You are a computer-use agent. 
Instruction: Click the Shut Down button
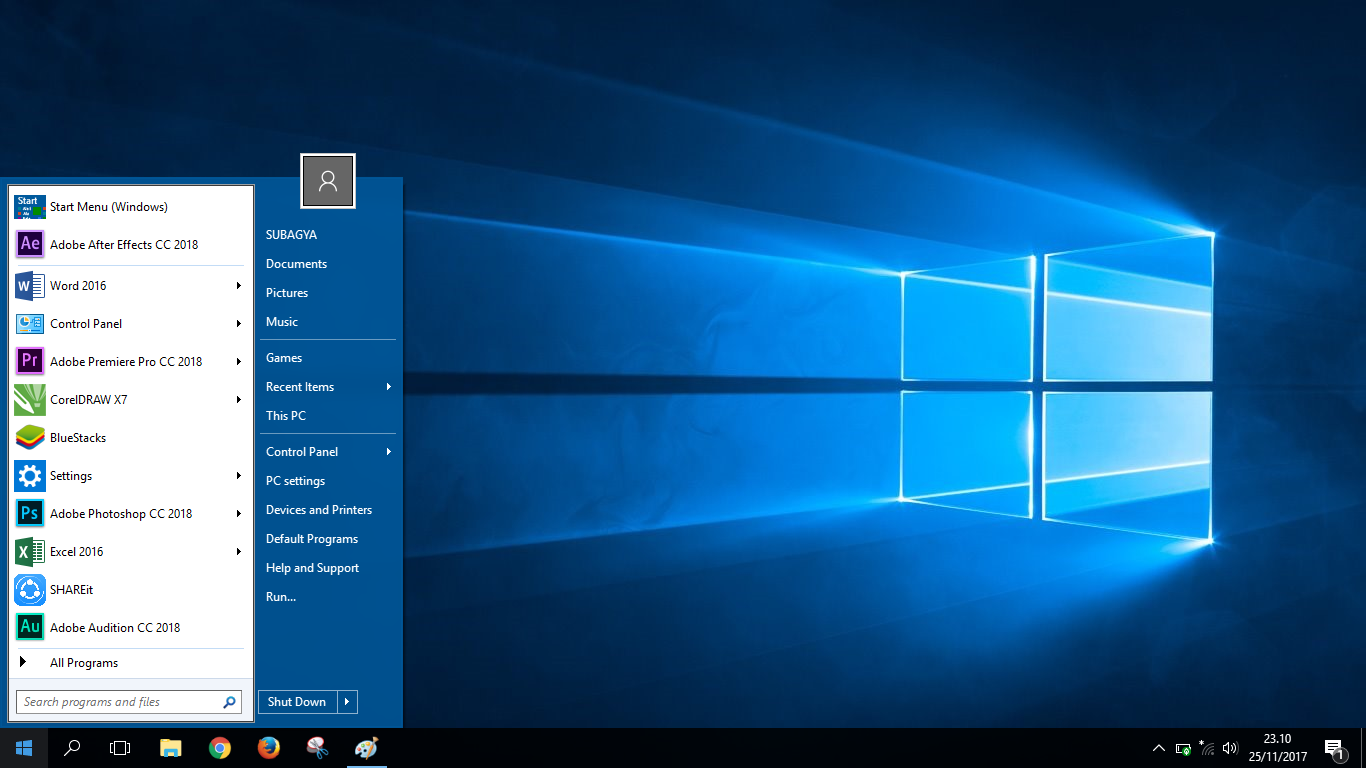297,702
